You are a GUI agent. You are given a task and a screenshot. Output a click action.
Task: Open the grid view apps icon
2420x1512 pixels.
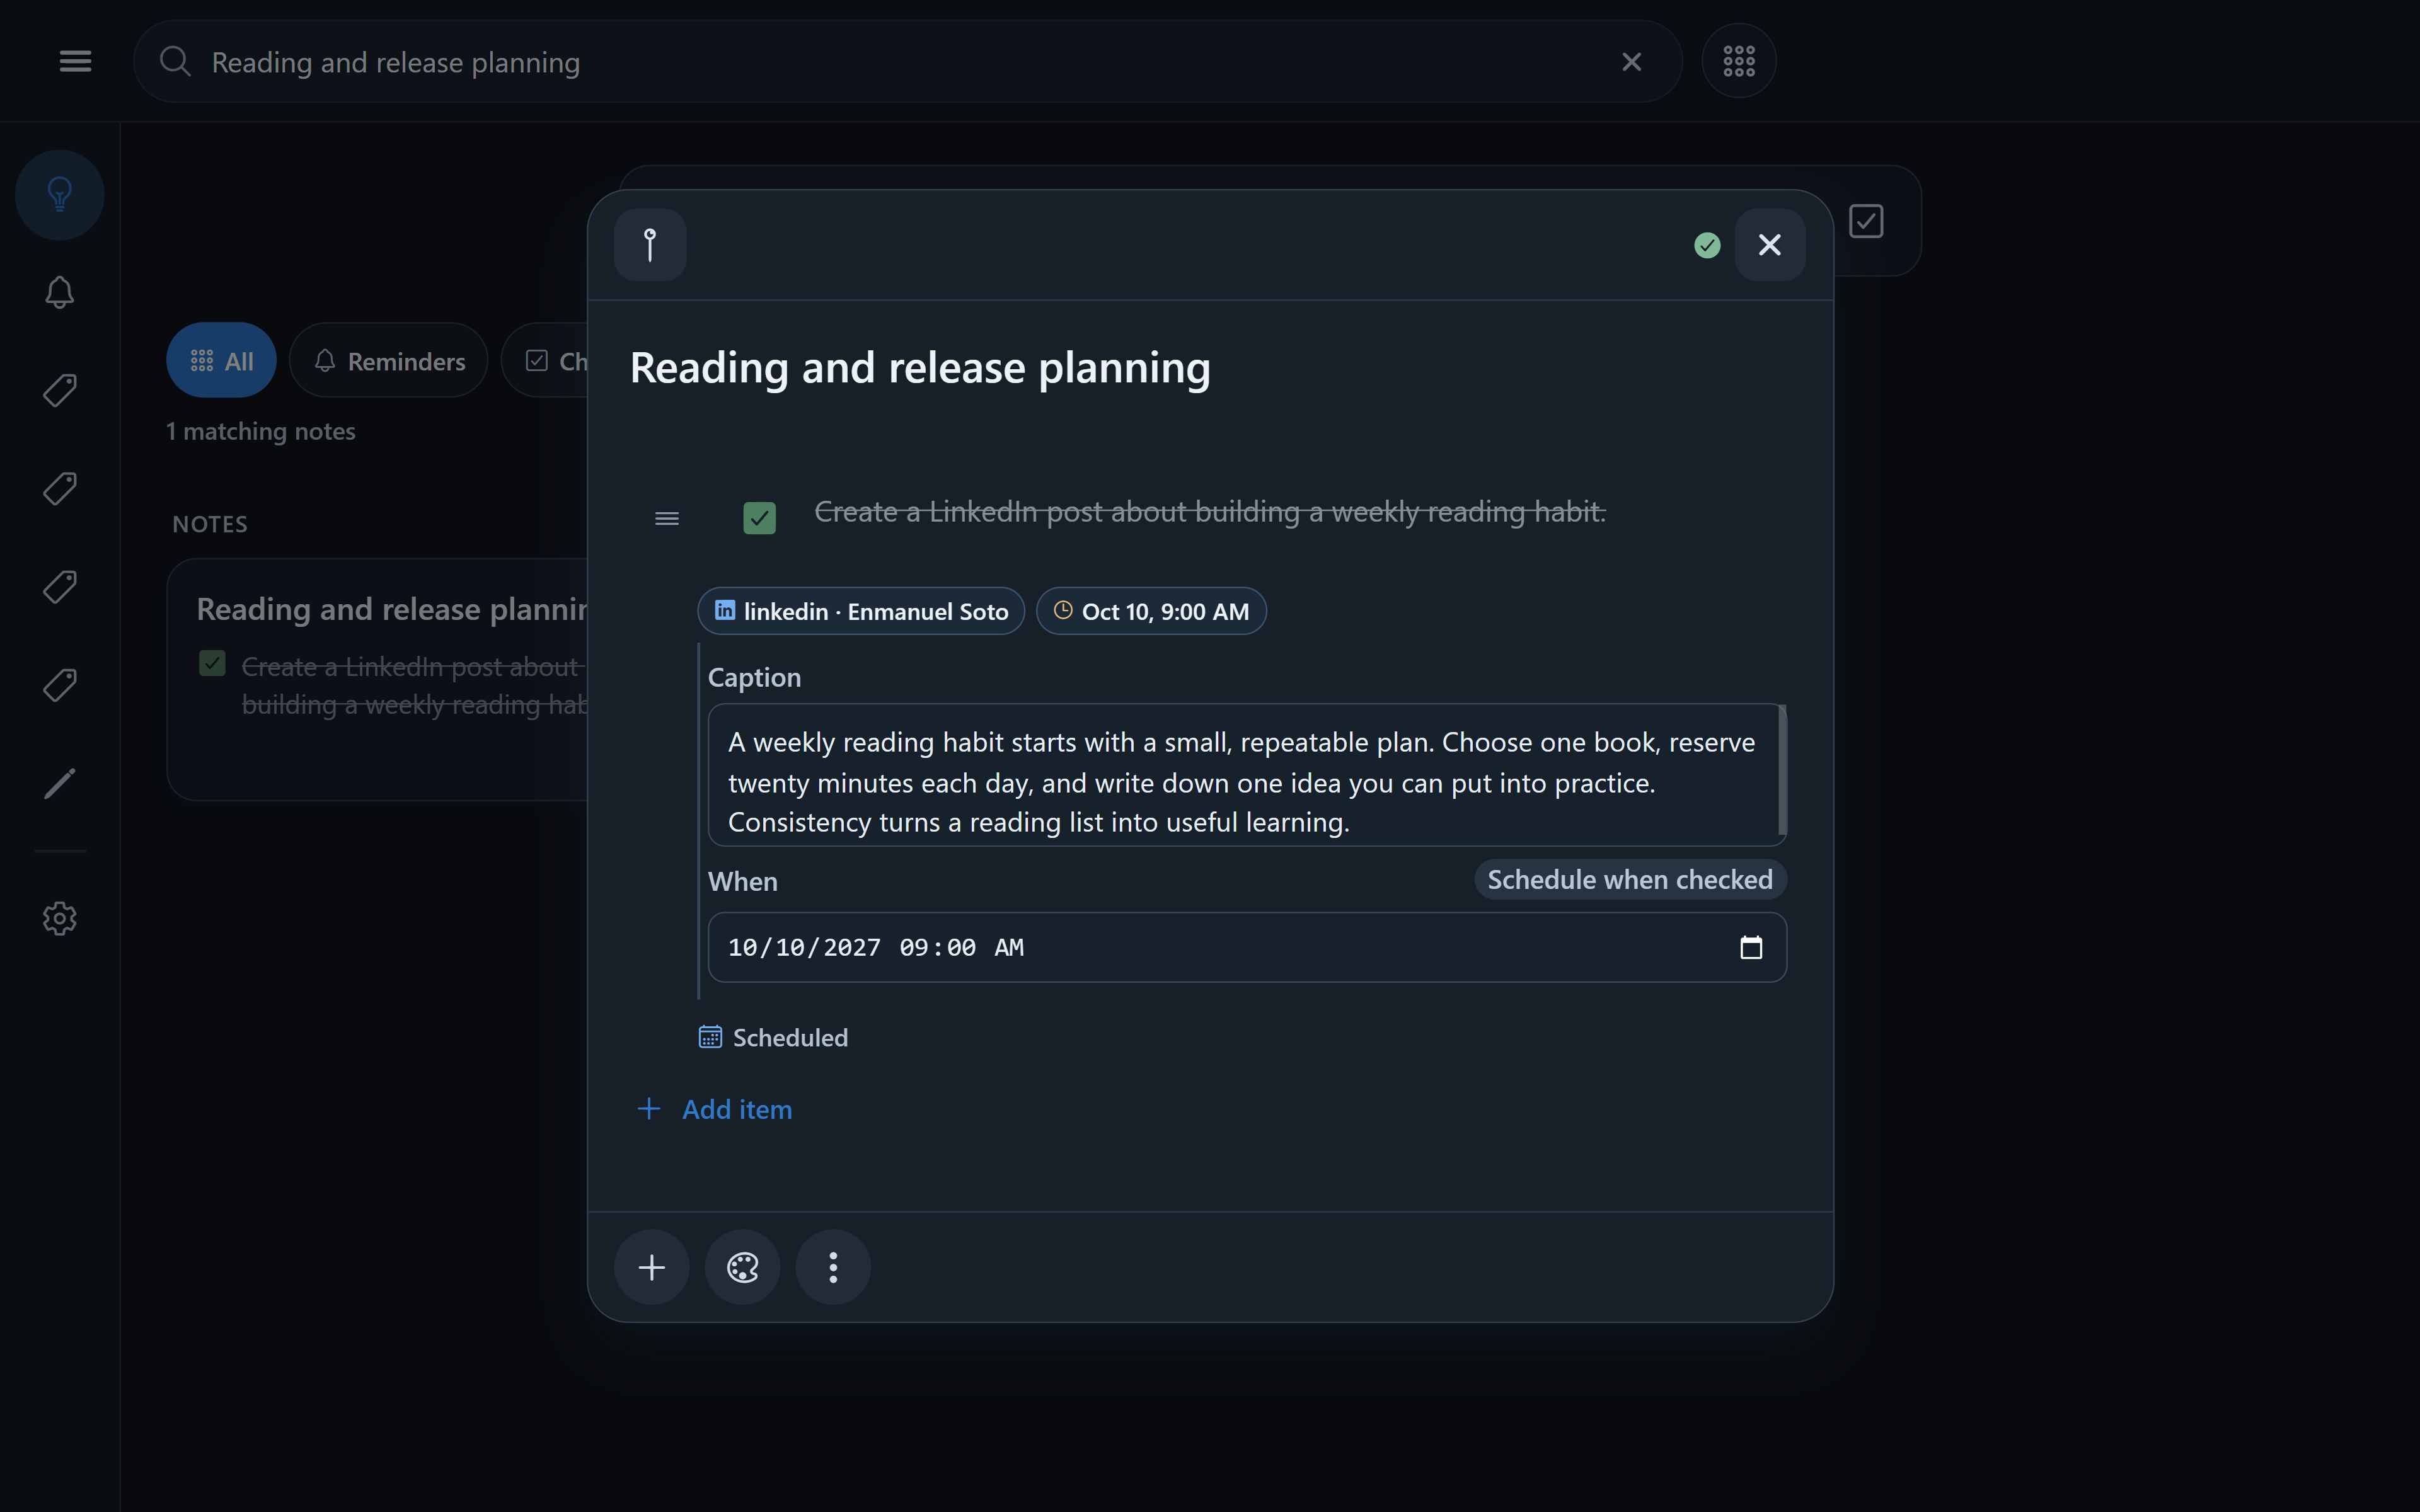tap(1739, 61)
